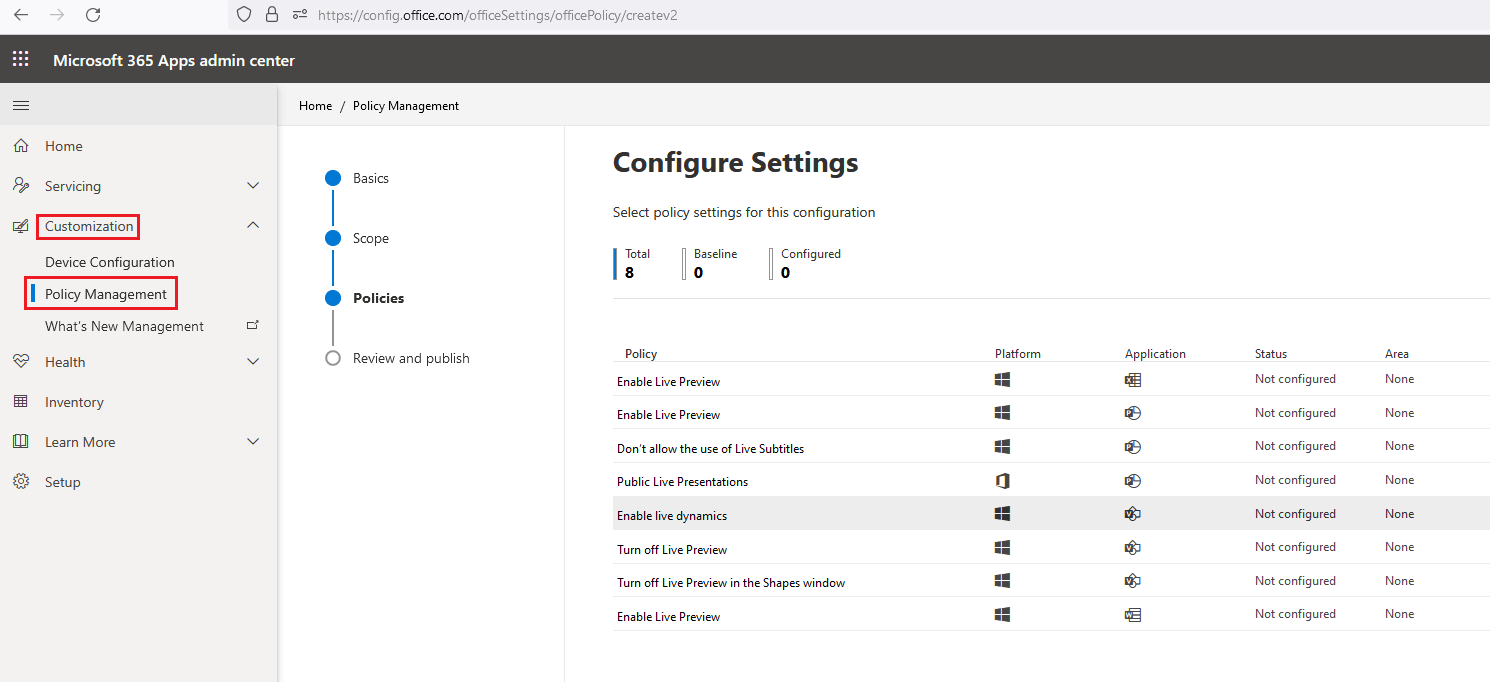The width and height of the screenshot is (1490, 682).
Task: Open the Don't allow the use of Live Subtitles policy
Action: [x=710, y=448]
